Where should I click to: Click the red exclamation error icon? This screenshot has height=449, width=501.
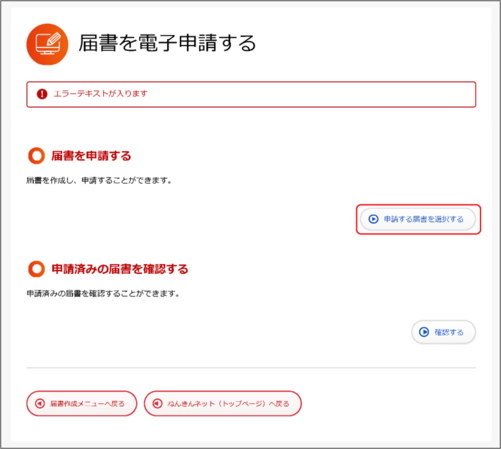42,94
